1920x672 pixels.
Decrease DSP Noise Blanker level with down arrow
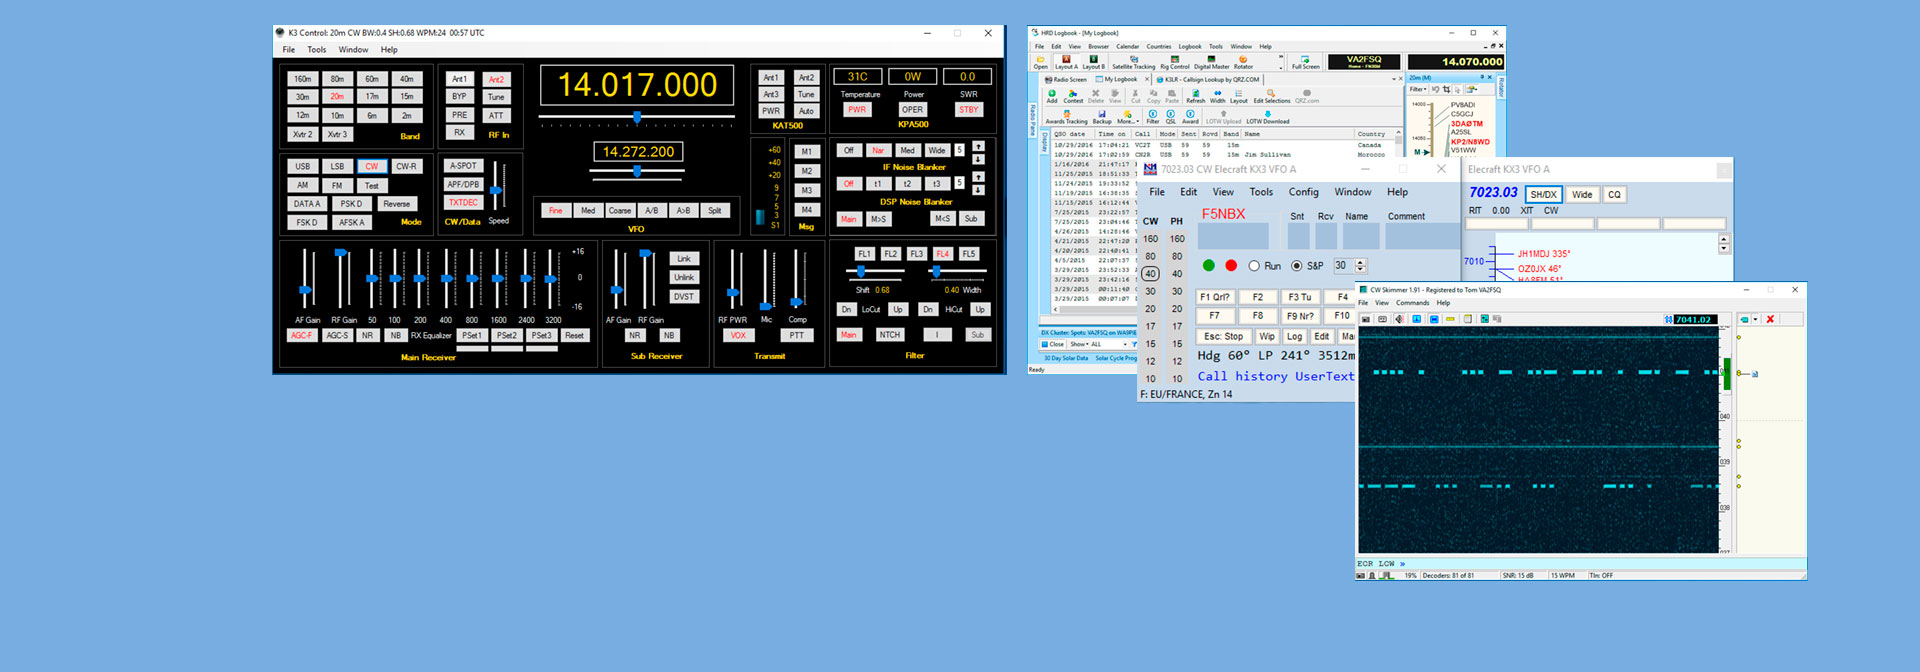978,190
